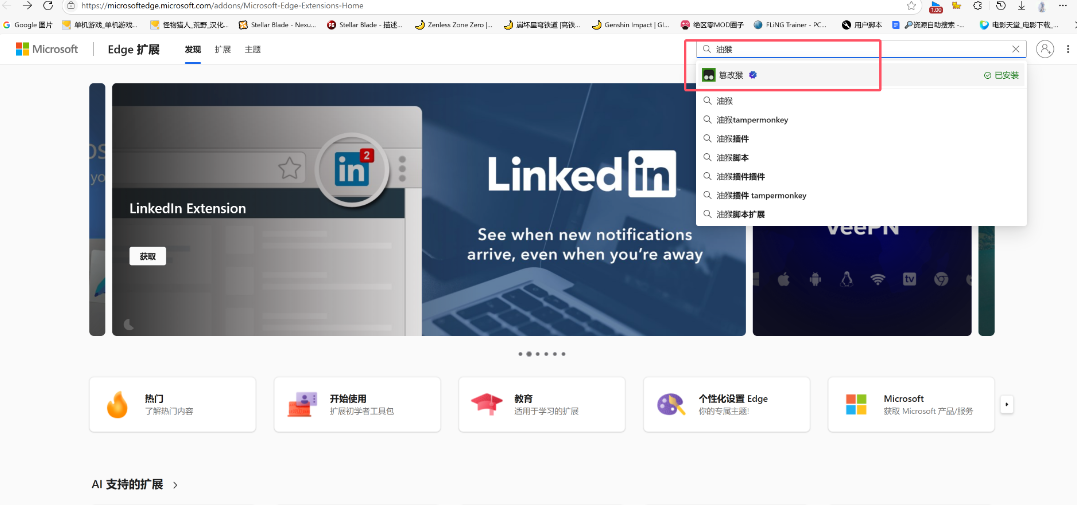
Task: Click the Edge 扩展 site title
Action: tap(134, 49)
